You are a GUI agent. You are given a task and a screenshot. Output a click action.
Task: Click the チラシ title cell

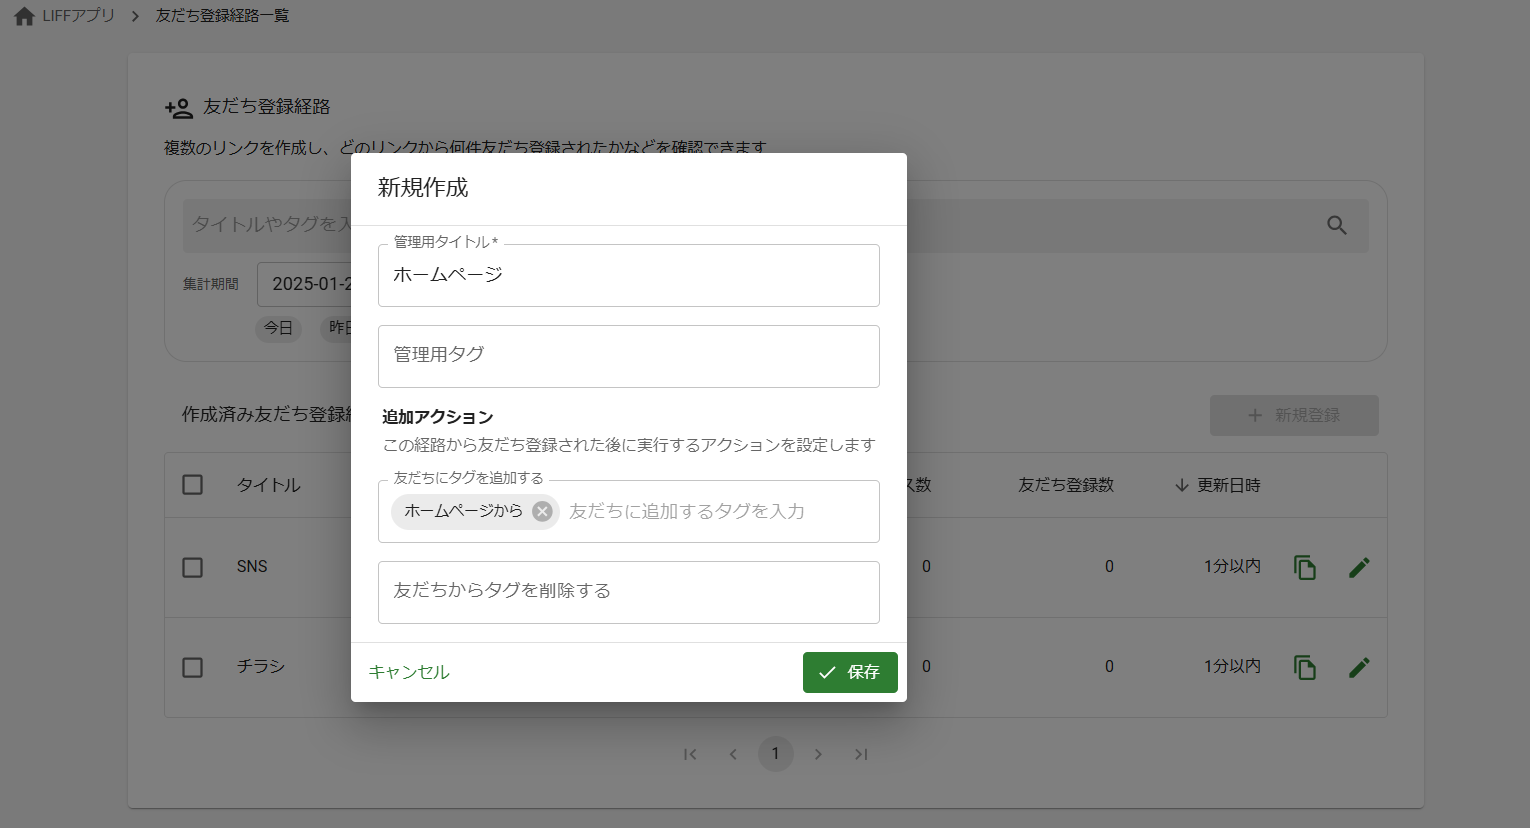(x=261, y=666)
